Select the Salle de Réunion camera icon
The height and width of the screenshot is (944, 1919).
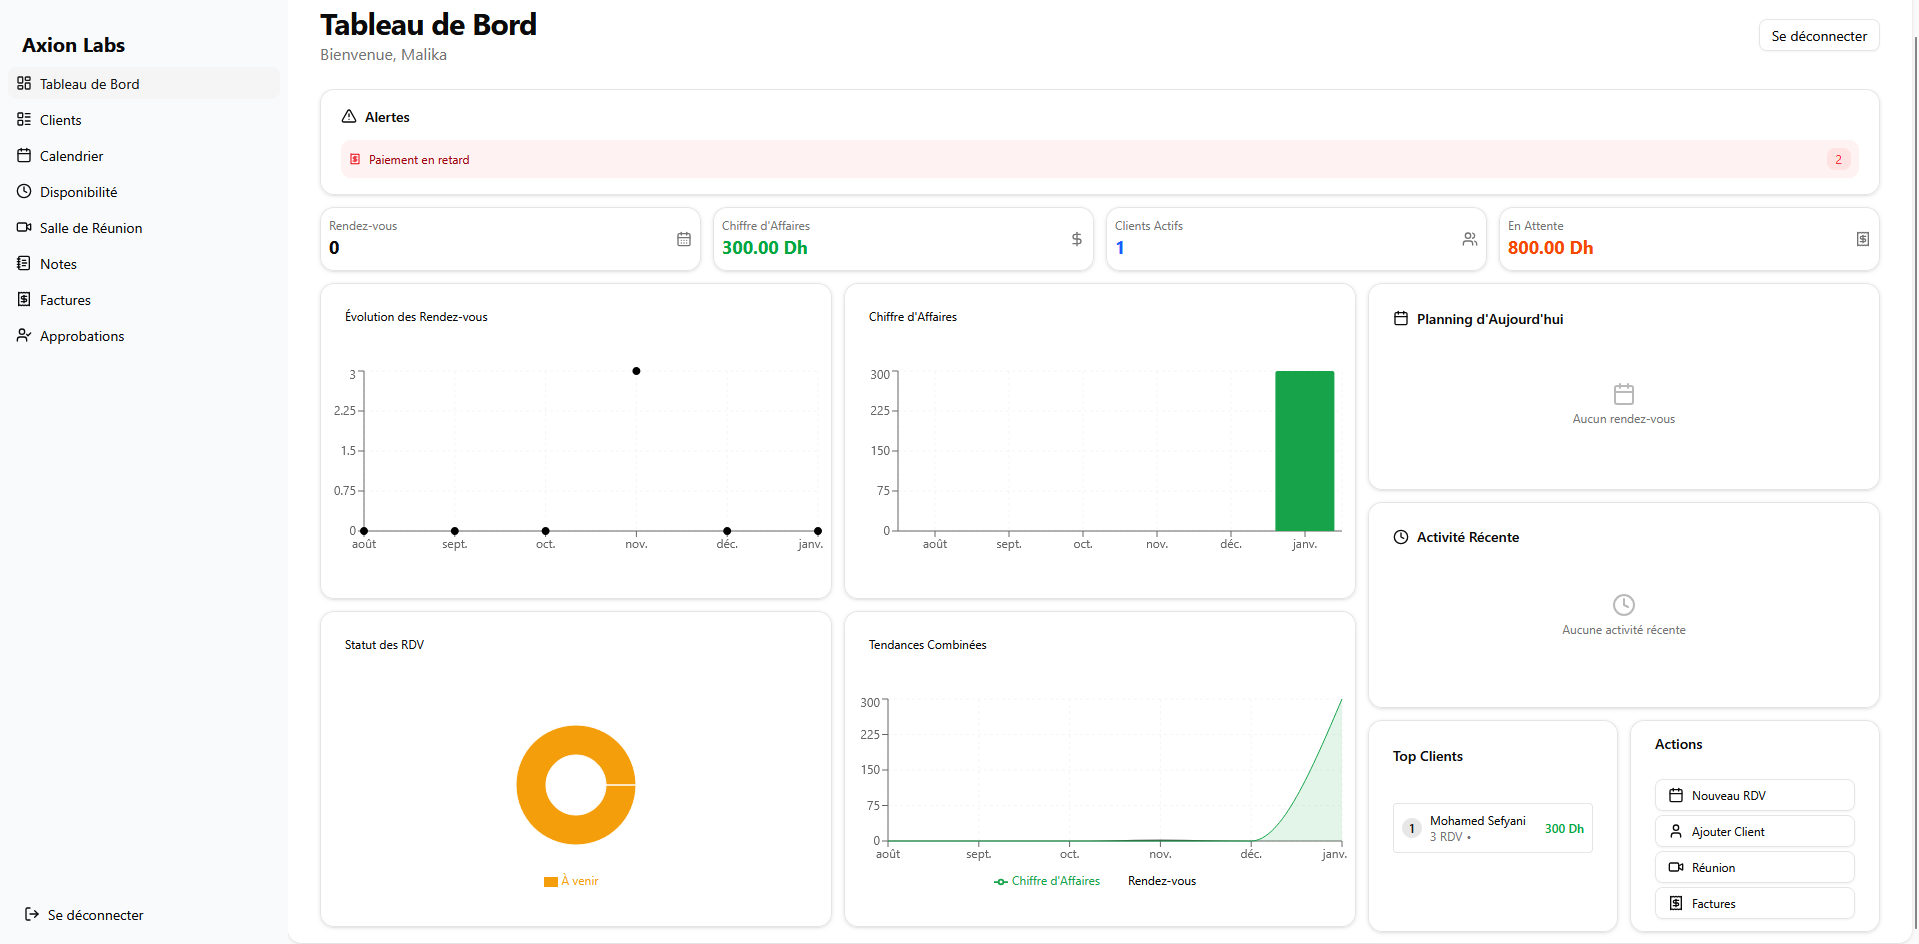coord(23,228)
